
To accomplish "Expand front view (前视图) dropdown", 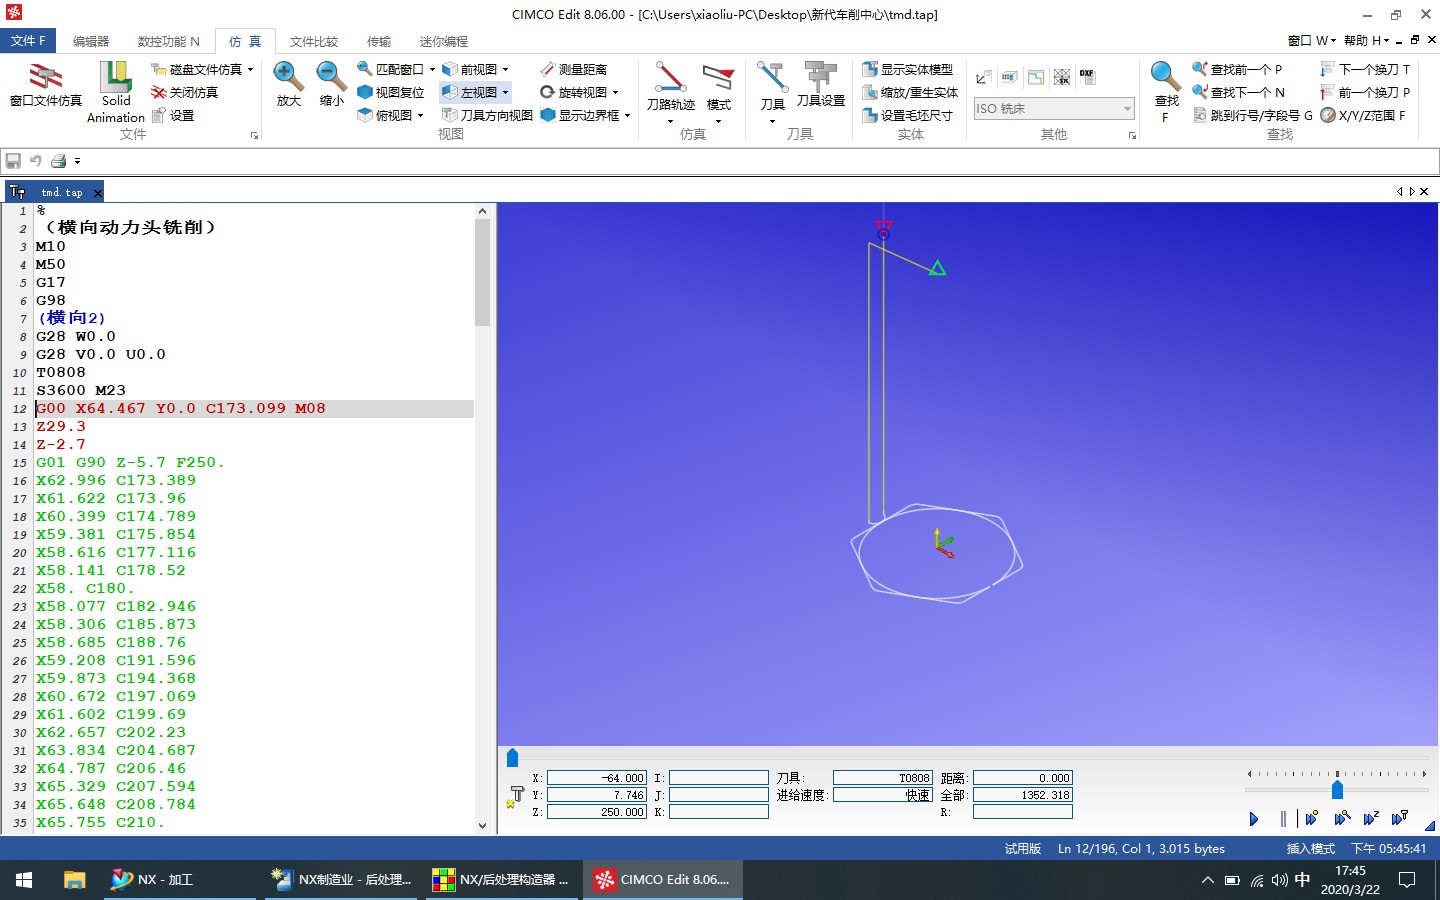I will click(x=505, y=69).
